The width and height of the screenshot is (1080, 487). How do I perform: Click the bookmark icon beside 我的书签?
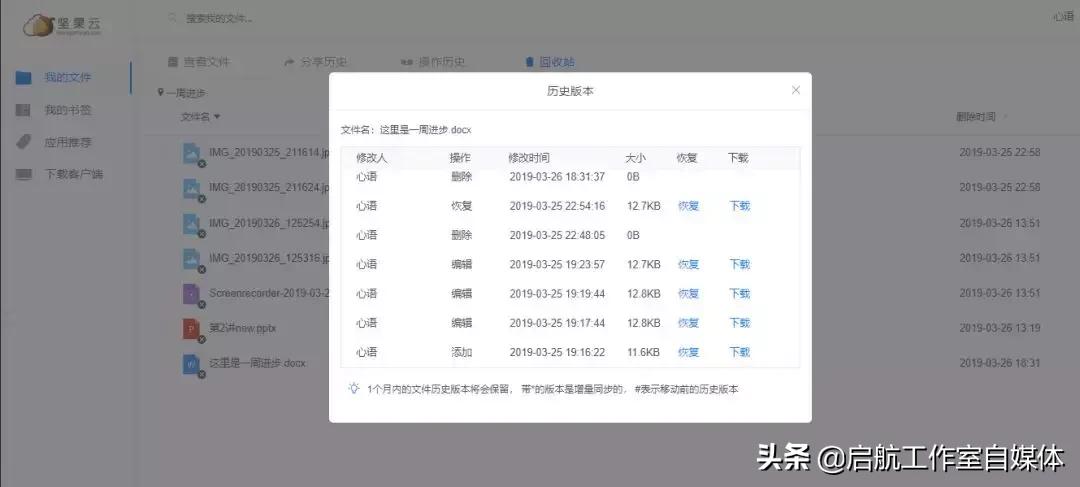pos(23,110)
